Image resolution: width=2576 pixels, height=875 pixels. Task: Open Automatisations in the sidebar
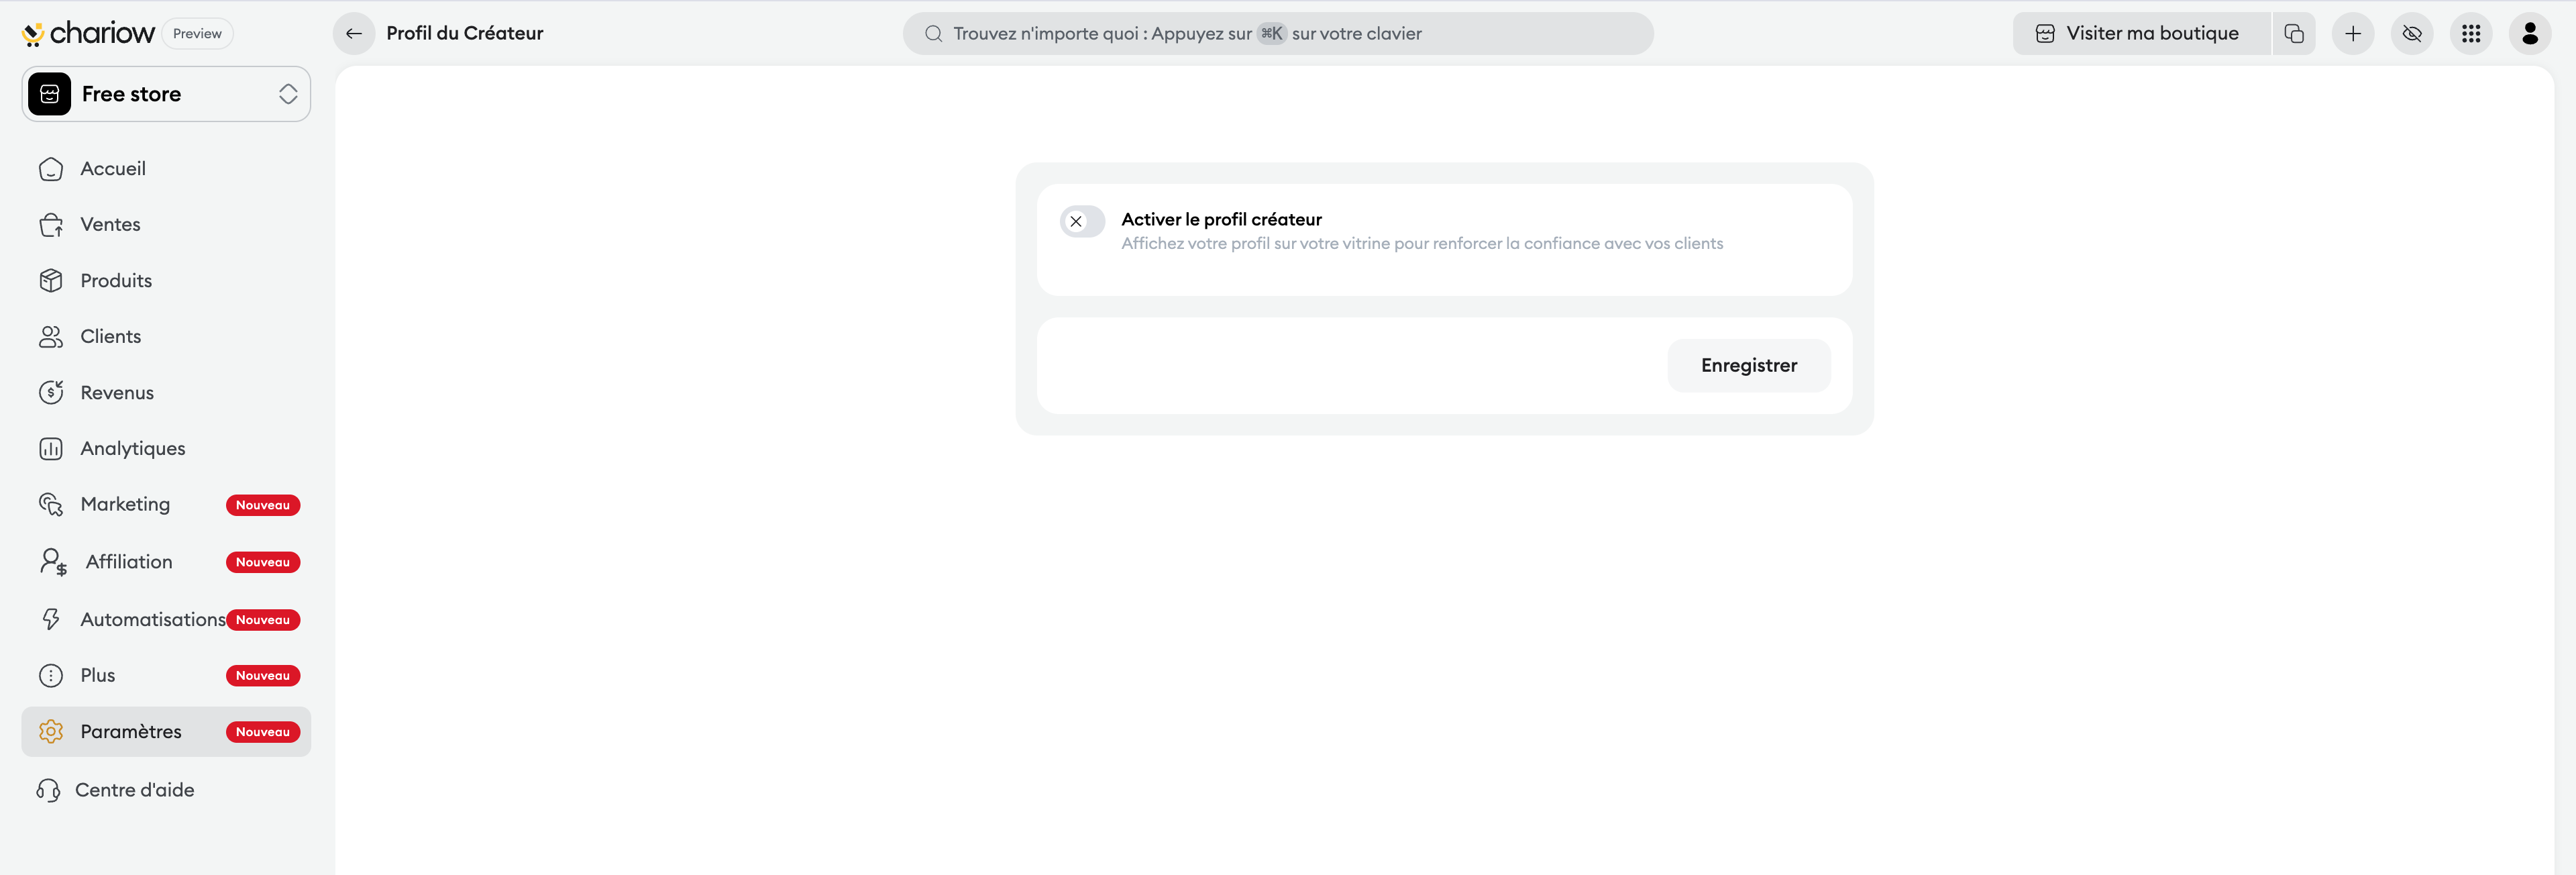pos(152,620)
